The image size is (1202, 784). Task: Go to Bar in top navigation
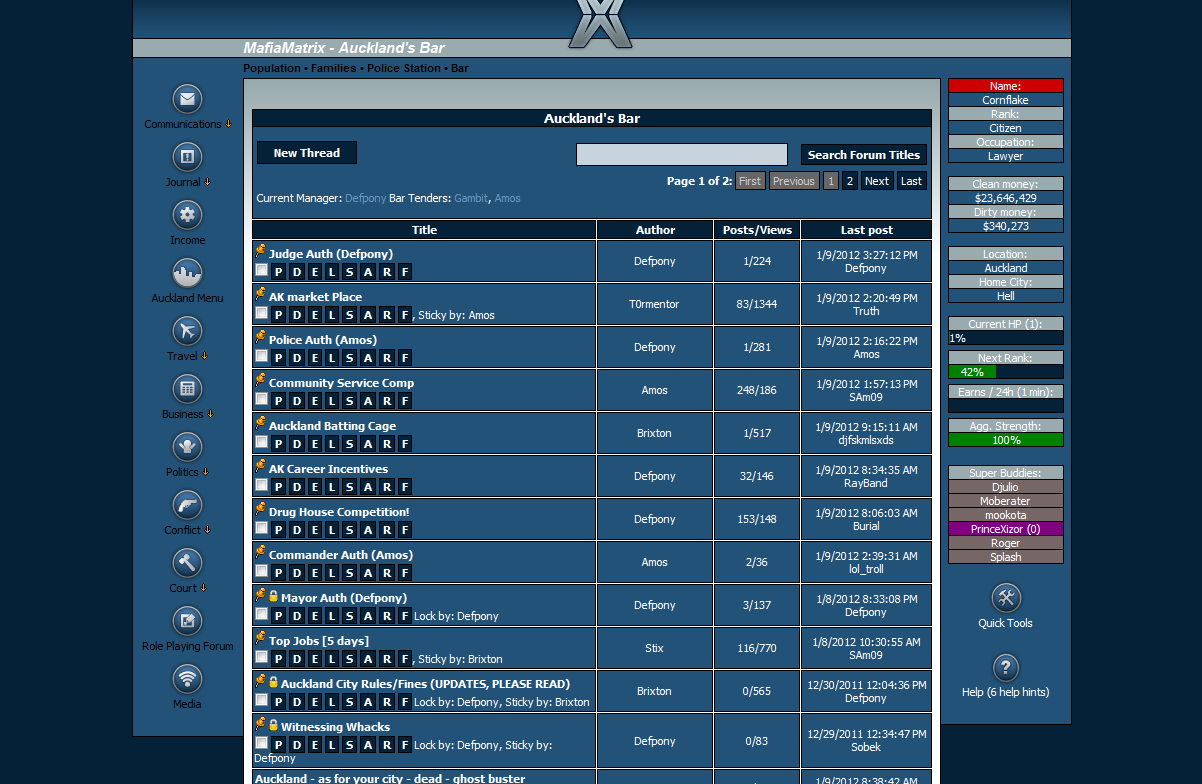[460, 68]
